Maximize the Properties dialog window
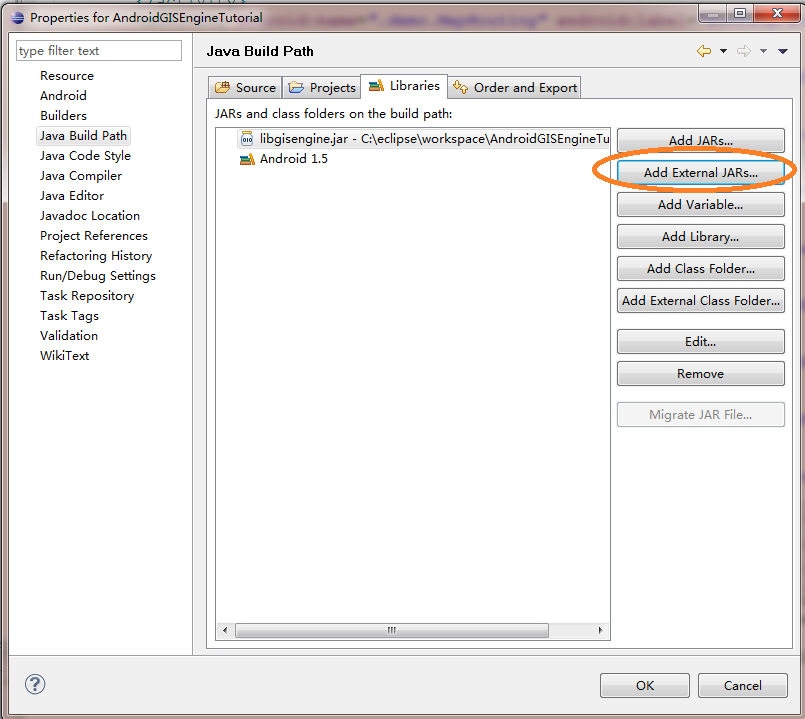This screenshot has width=805, height=719. coord(740,13)
